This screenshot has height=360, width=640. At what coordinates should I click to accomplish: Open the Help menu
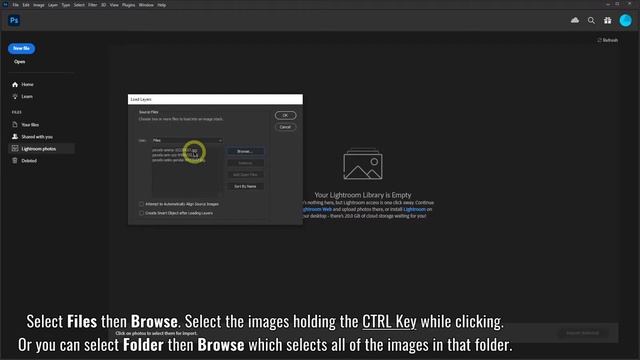tap(162, 5)
